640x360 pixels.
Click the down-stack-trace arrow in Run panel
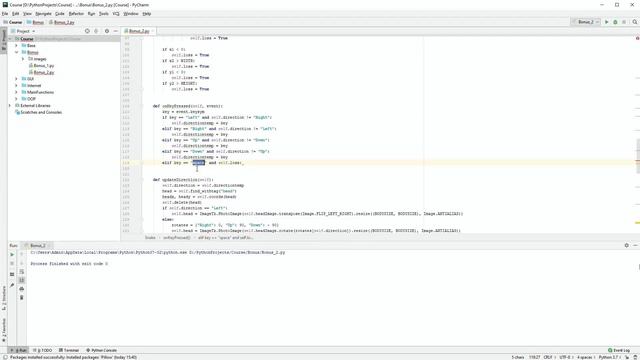pyautogui.click(x=22, y=263)
